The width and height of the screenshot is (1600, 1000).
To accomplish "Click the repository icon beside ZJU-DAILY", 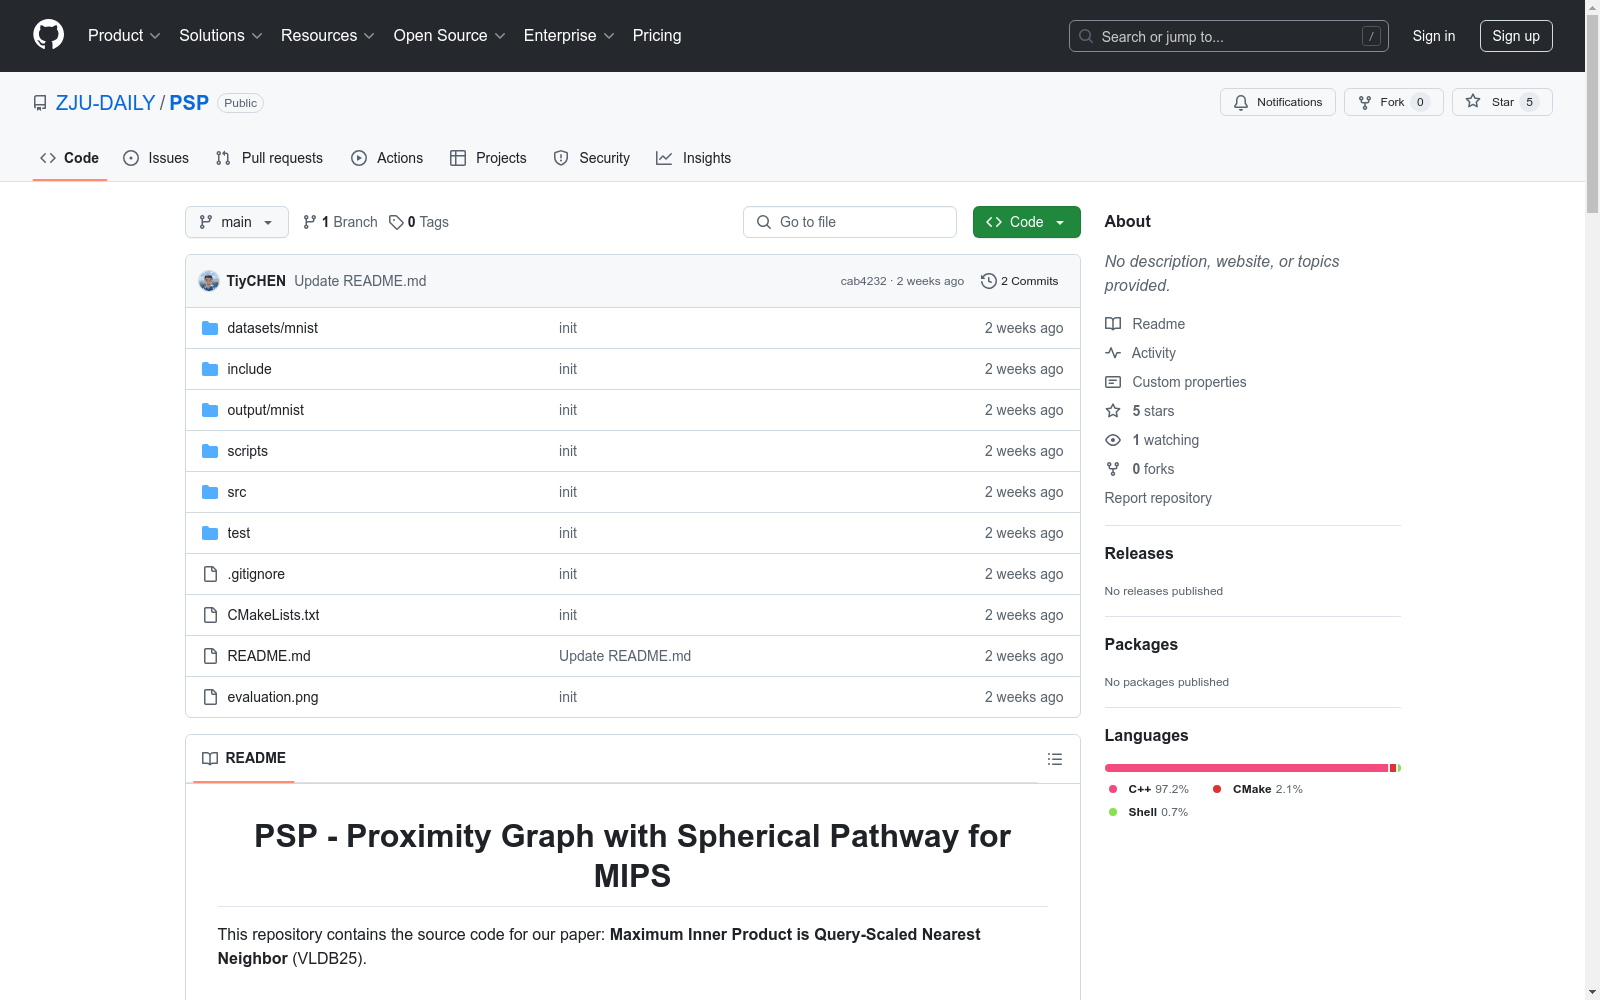I will pyautogui.click(x=40, y=103).
